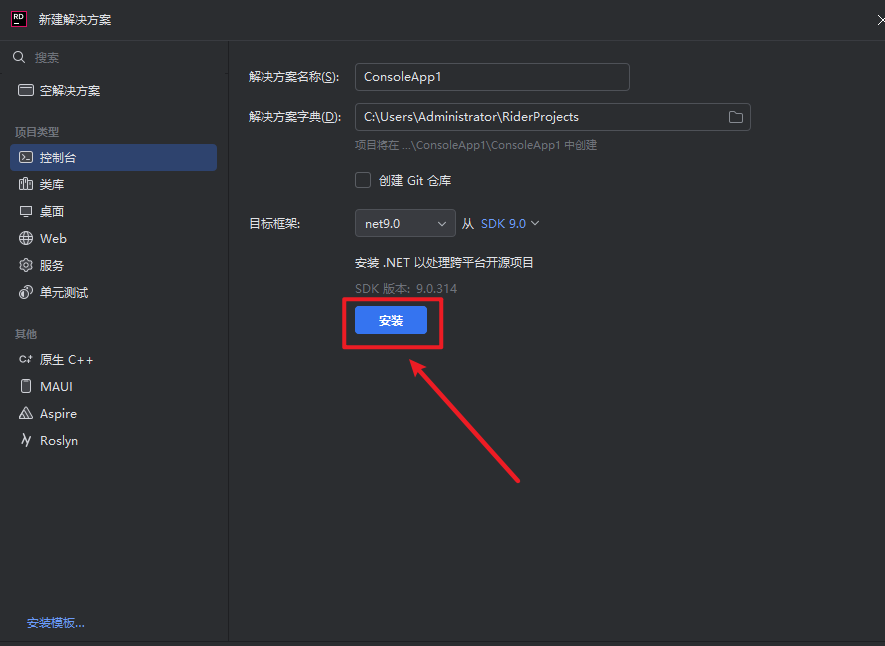This screenshot has width=885, height=646.
Task: Click the 搜索 template search box
Action: (x=113, y=57)
